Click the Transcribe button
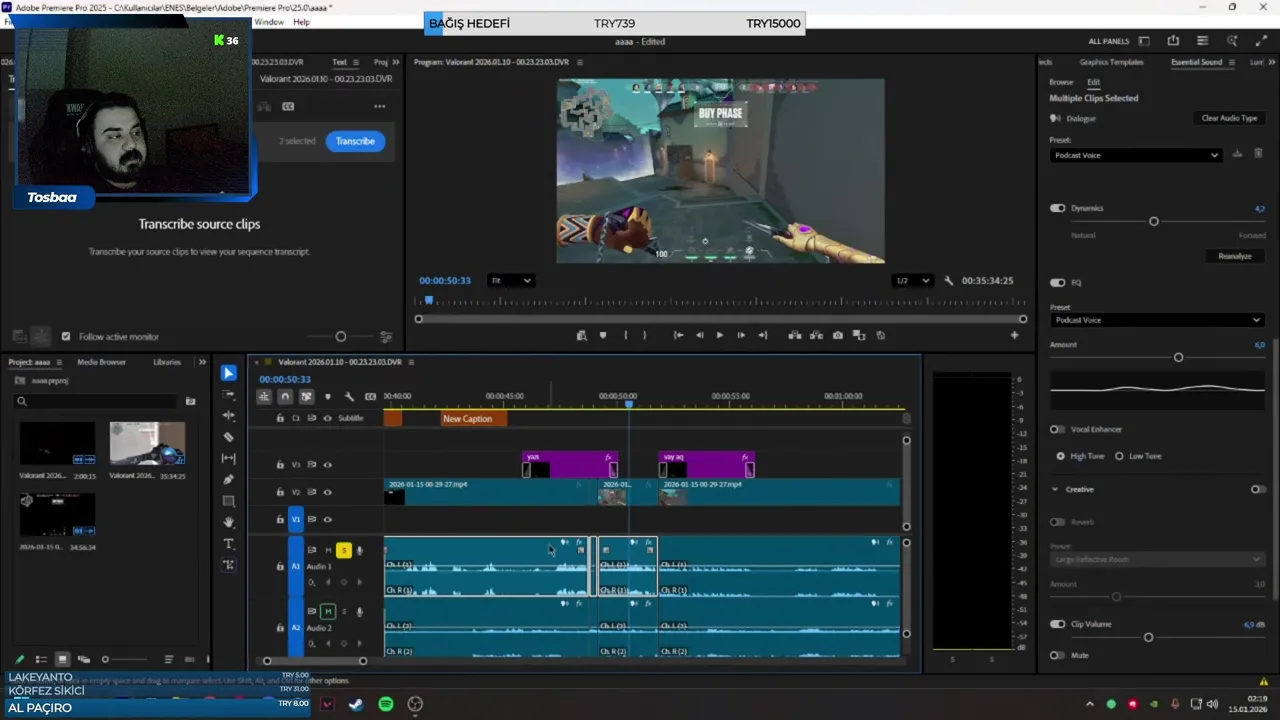Image resolution: width=1280 pixels, height=720 pixels. click(355, 141)
